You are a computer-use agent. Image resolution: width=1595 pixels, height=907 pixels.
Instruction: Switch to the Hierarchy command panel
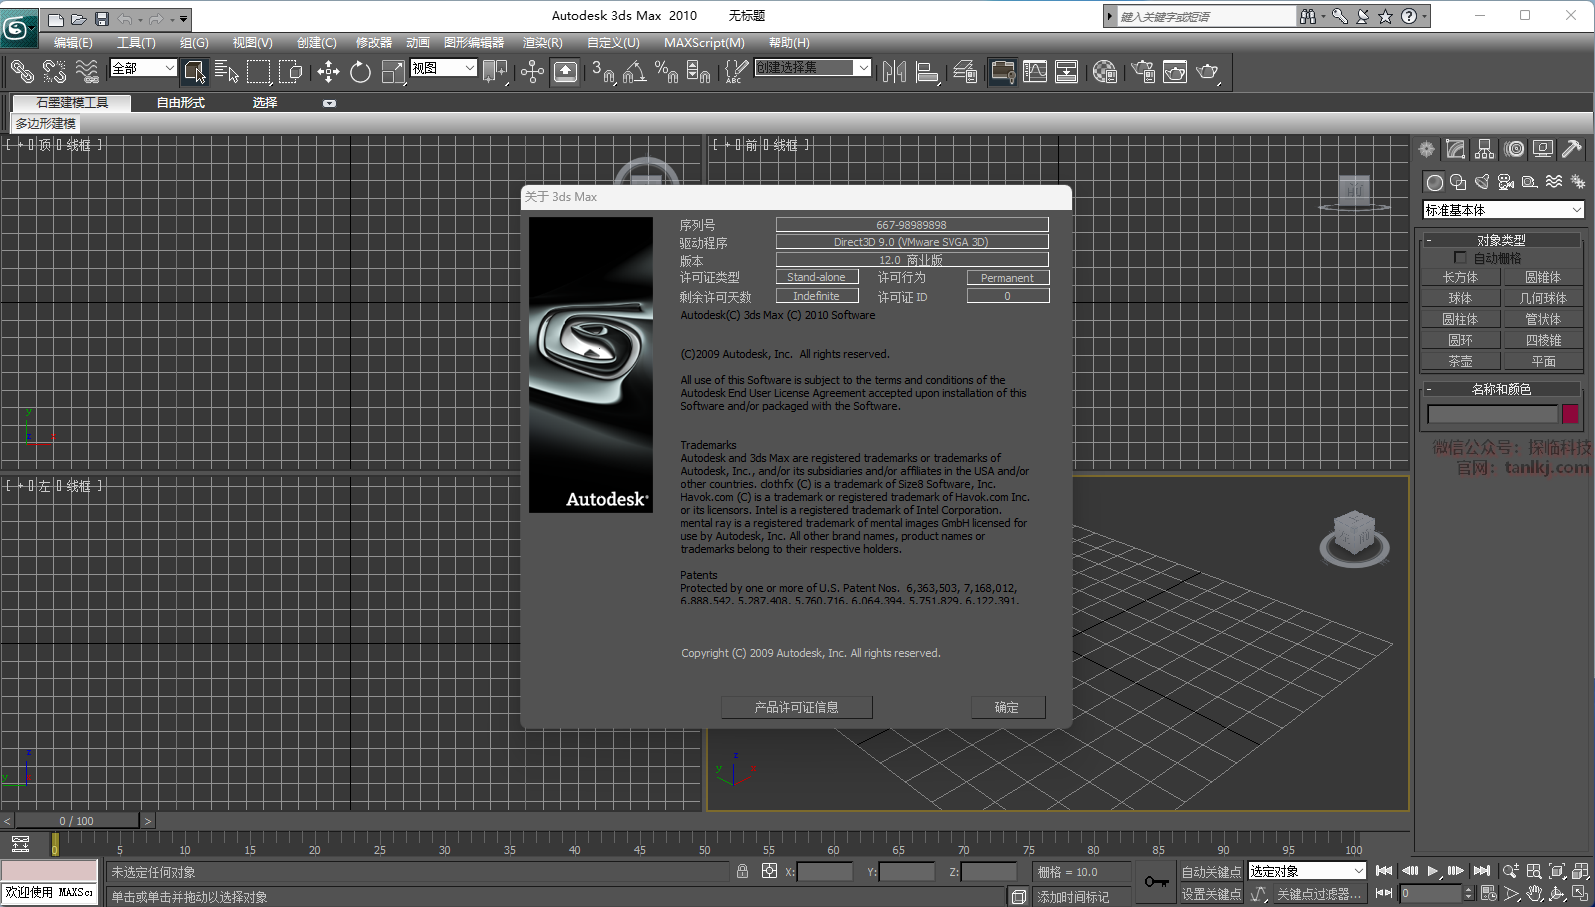[x=1485, y=149]
